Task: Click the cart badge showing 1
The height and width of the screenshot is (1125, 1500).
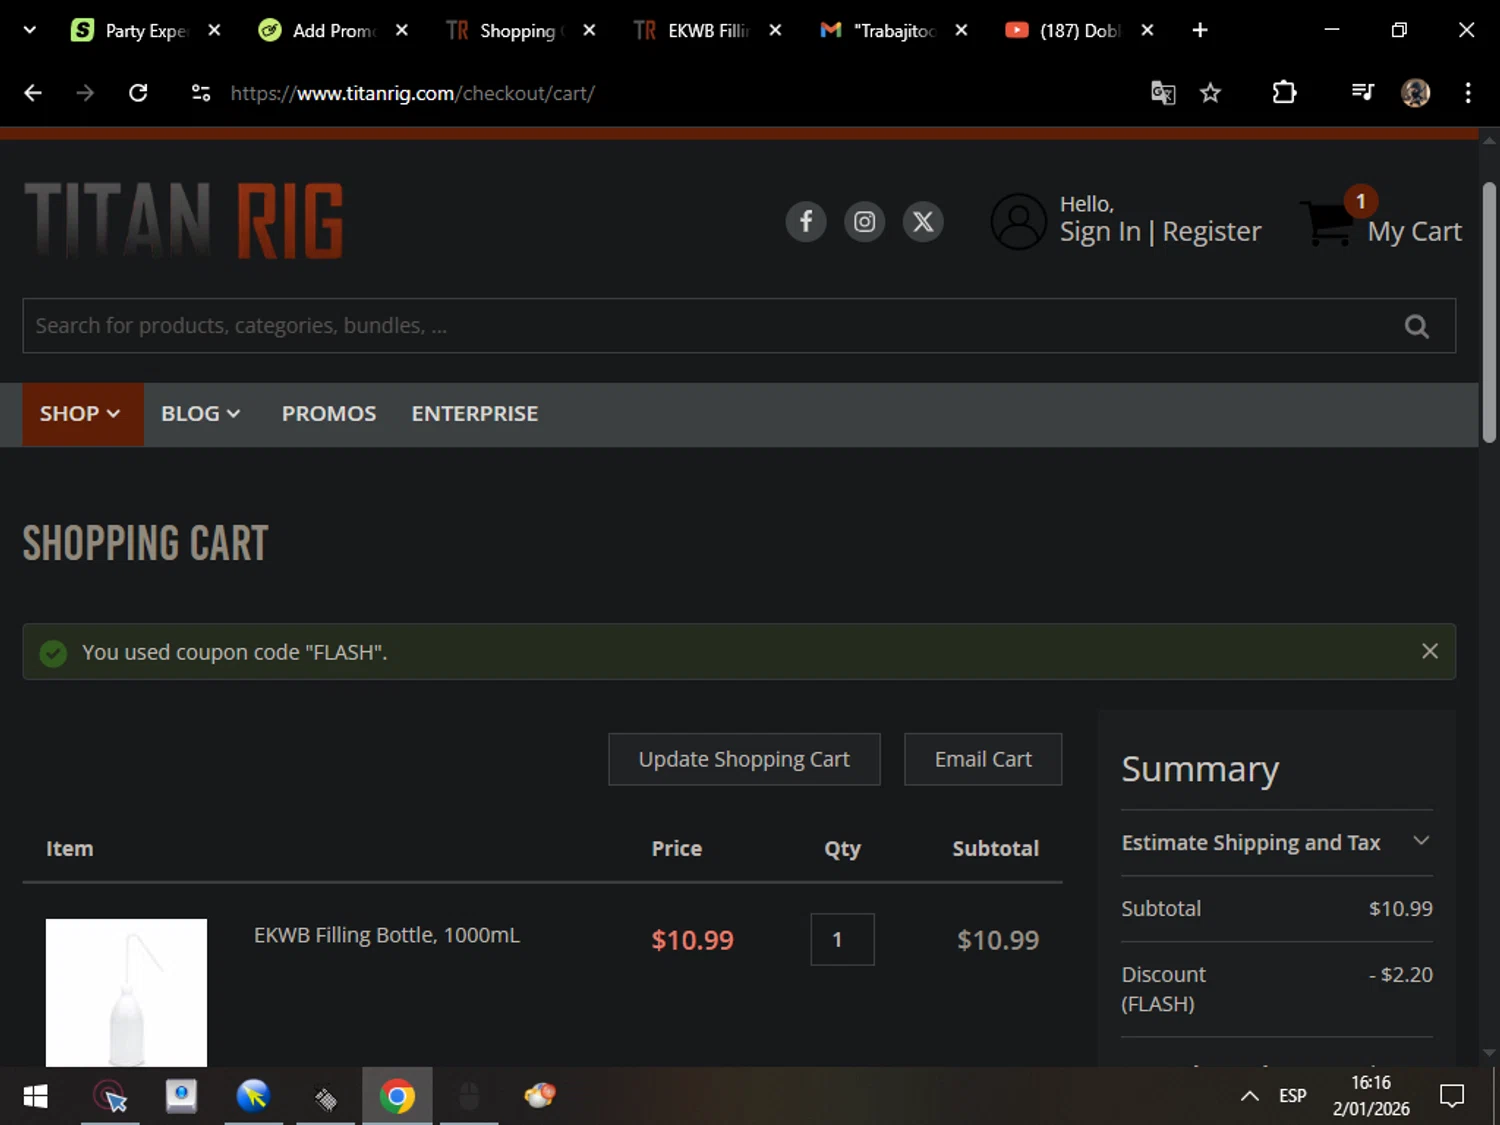Action: tap(1360, 201)
